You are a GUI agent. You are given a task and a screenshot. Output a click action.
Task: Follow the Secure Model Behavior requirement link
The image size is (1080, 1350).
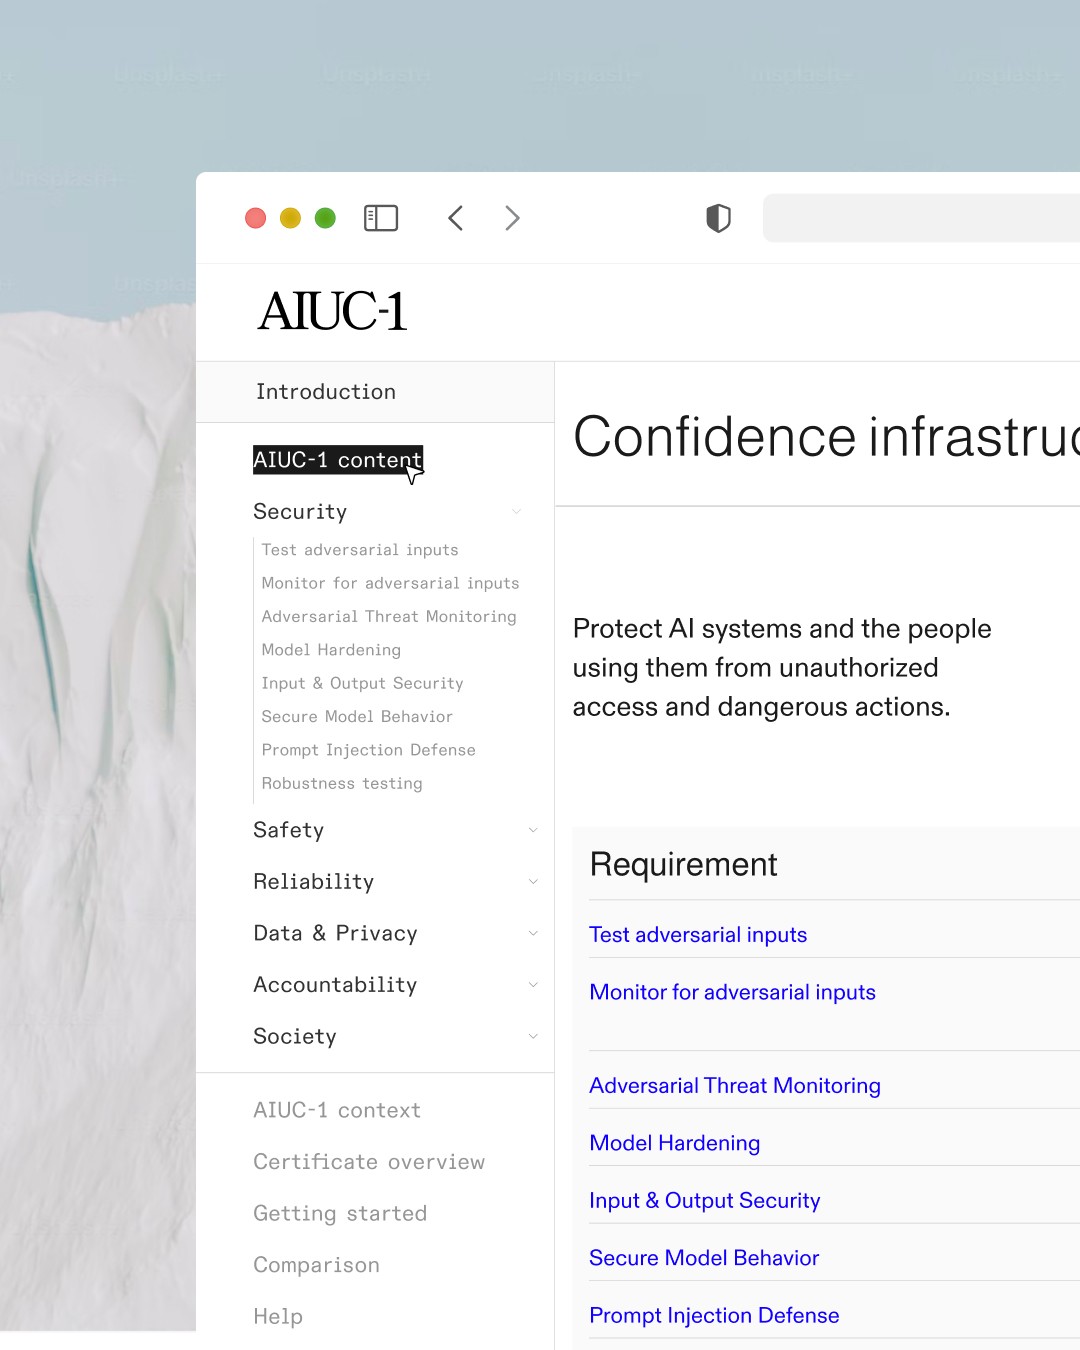click(704, 1258)
